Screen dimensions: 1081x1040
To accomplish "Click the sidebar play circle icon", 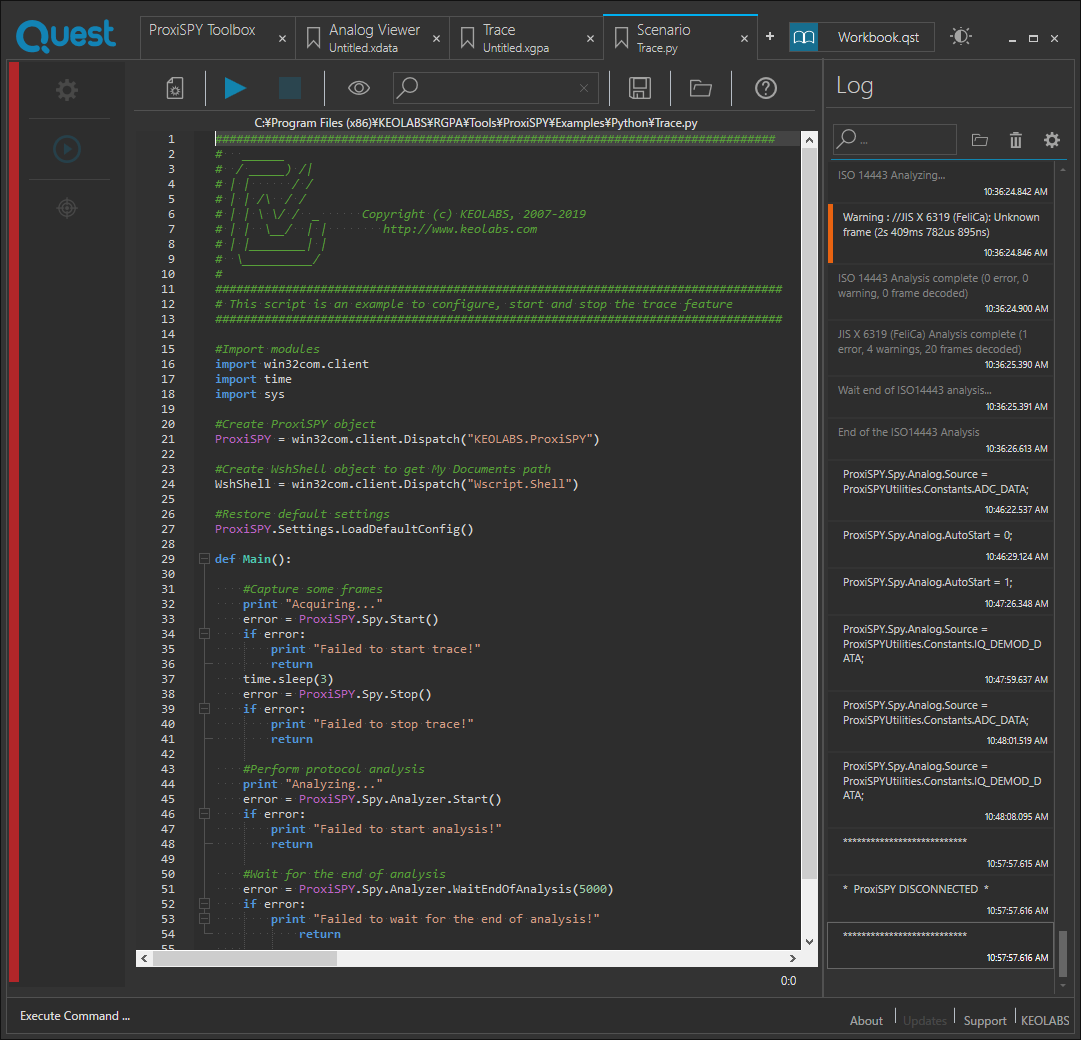I will click(x=67, y=149).
